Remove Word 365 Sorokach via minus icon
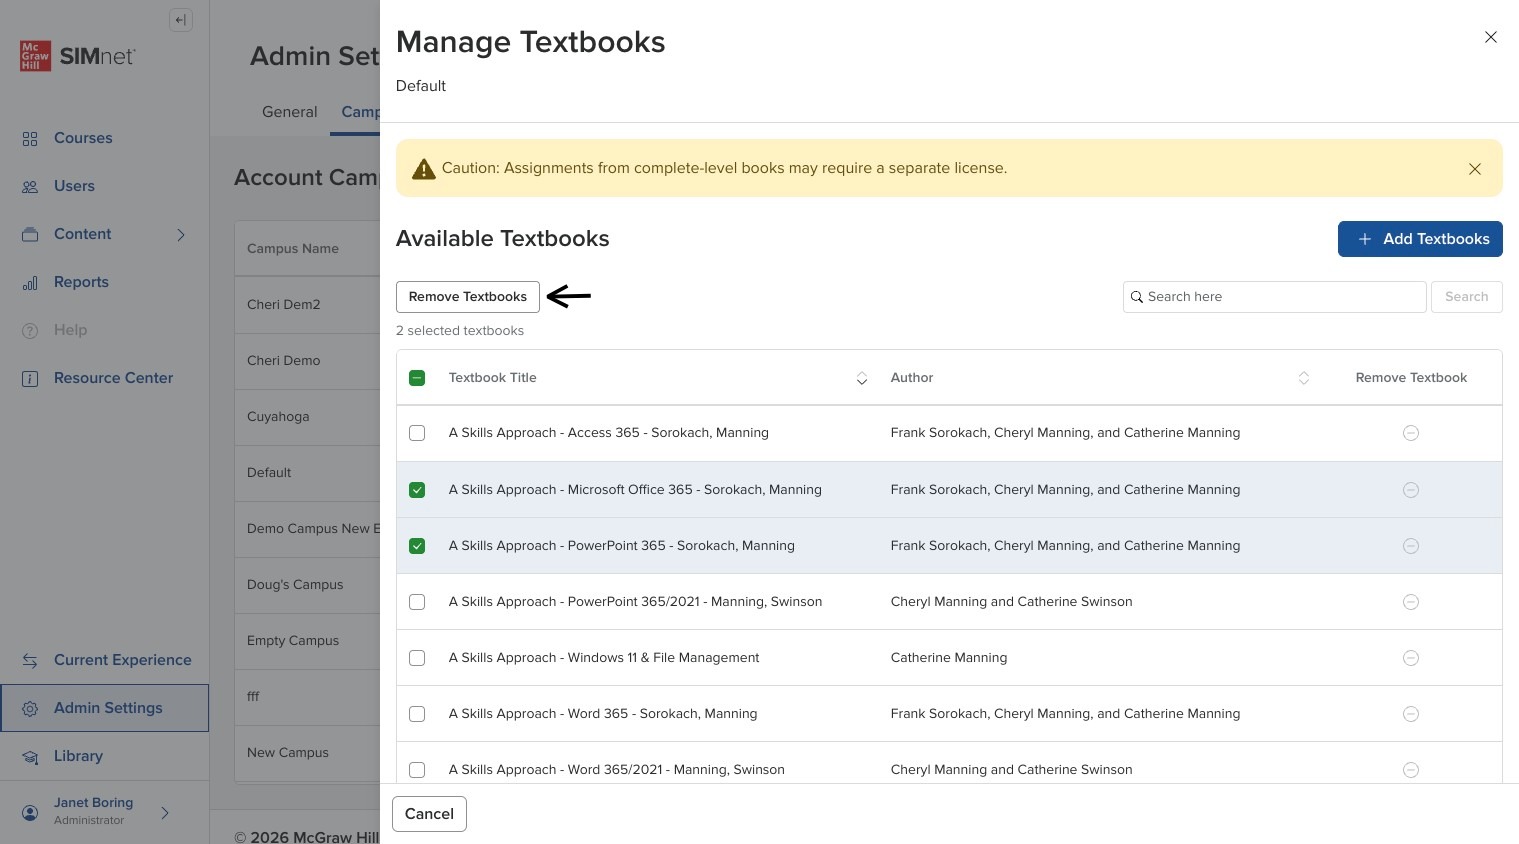This screenshot has width=1519, height=844. pyautogui.click(x=1411, y=714)
